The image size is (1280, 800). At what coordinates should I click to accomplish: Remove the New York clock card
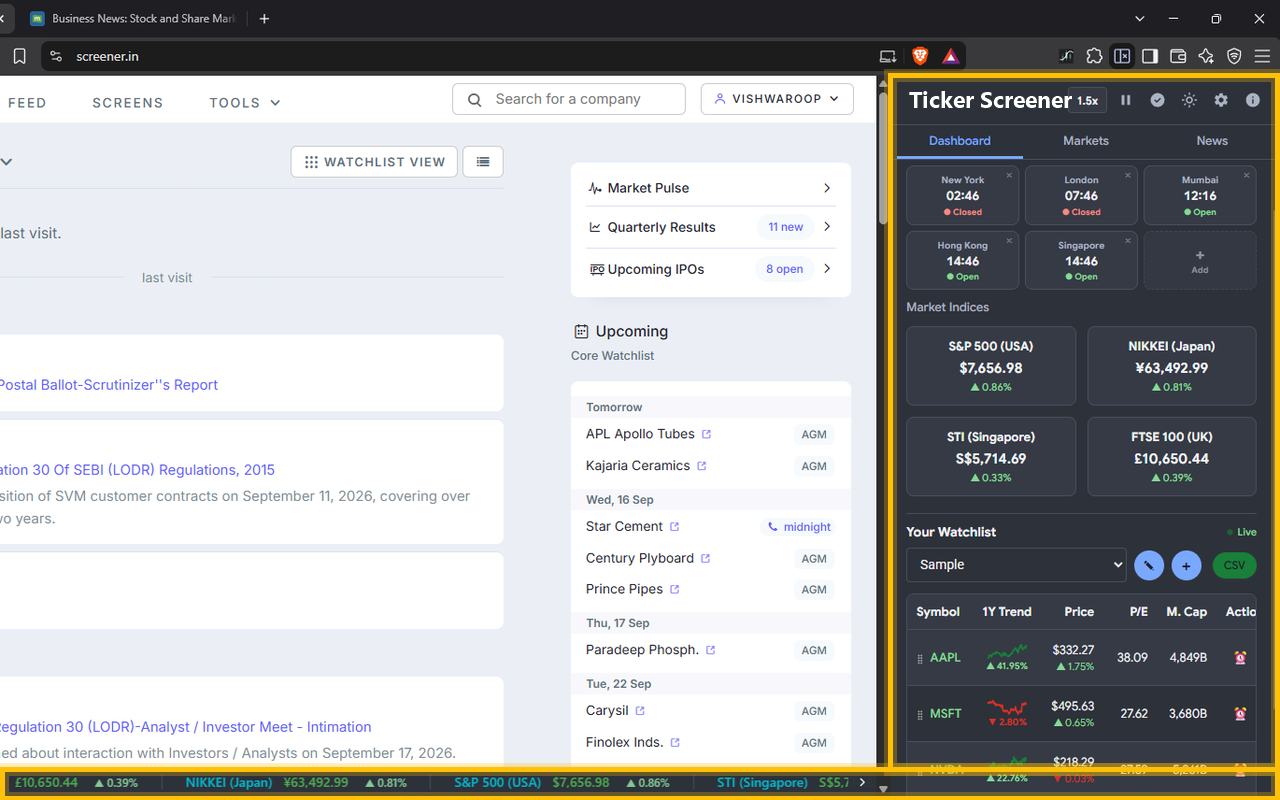pos(1009,176)
